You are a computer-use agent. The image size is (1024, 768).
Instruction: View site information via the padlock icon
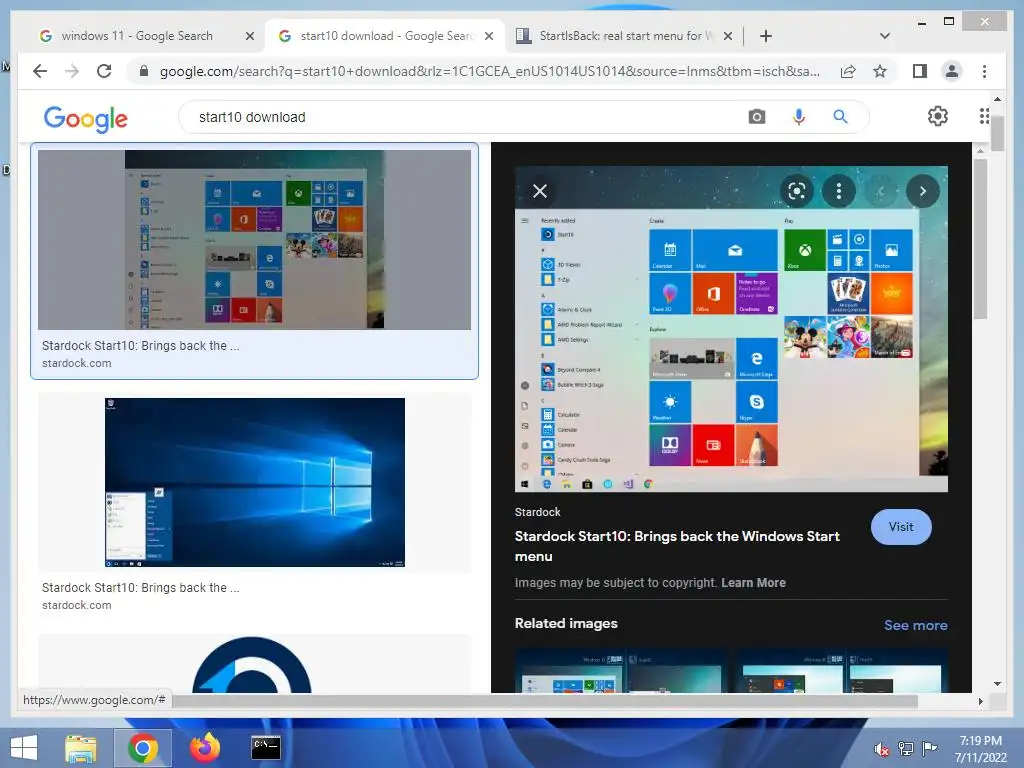tap(144, 71)
